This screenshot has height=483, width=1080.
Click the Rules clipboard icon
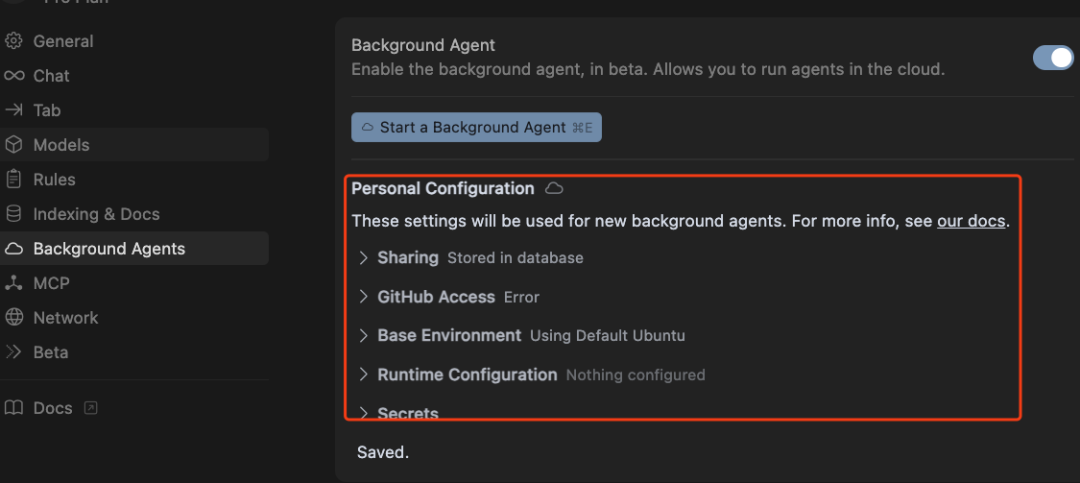[x=14, y=179]
